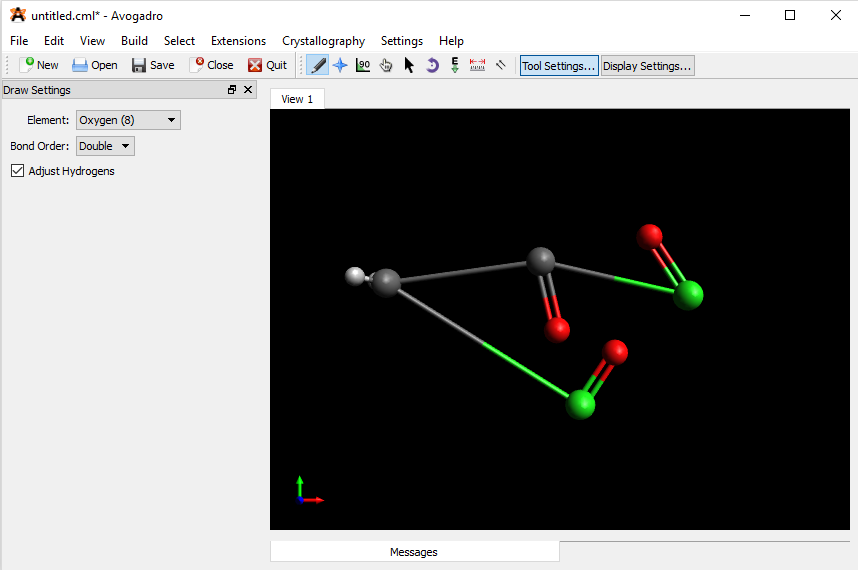
Task: Switch to the View 1 tab
Action: (x=297, y=99)
